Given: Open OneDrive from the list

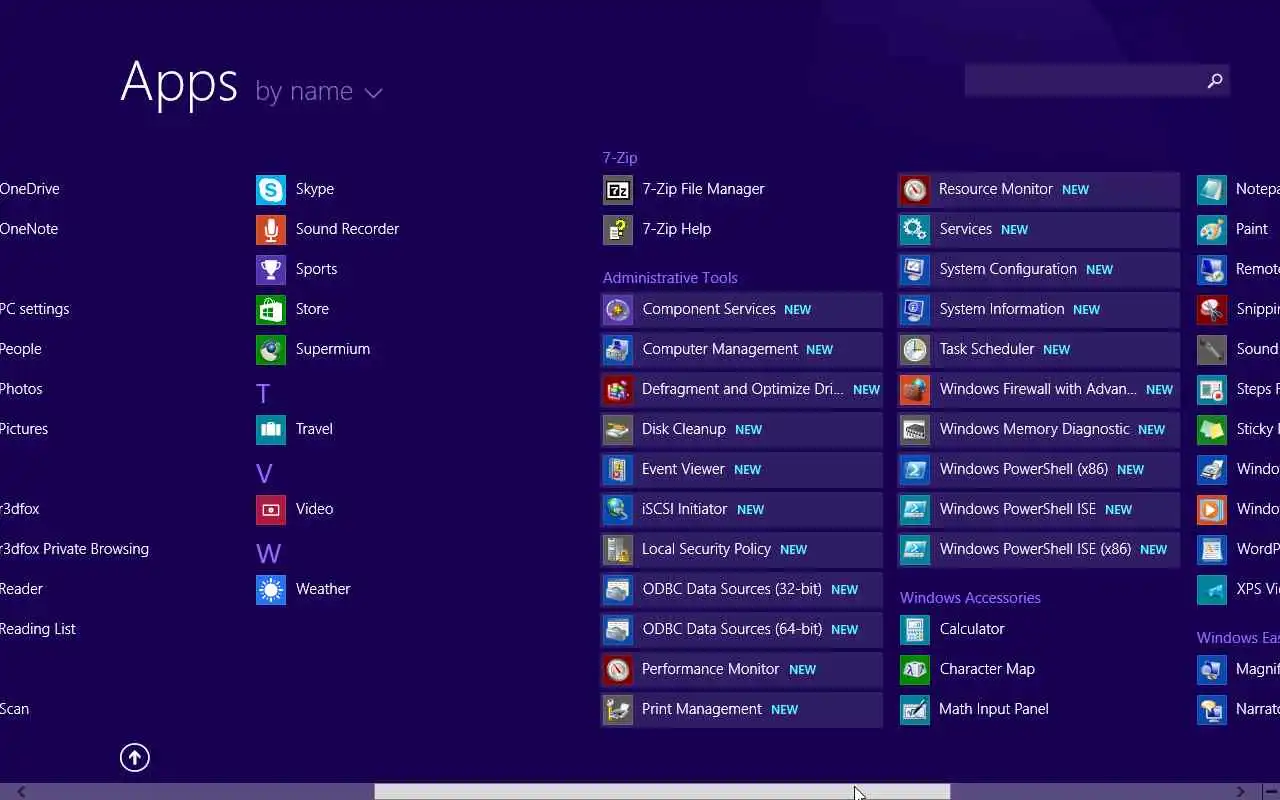Looking at the screenshot, I should point(30,189).
